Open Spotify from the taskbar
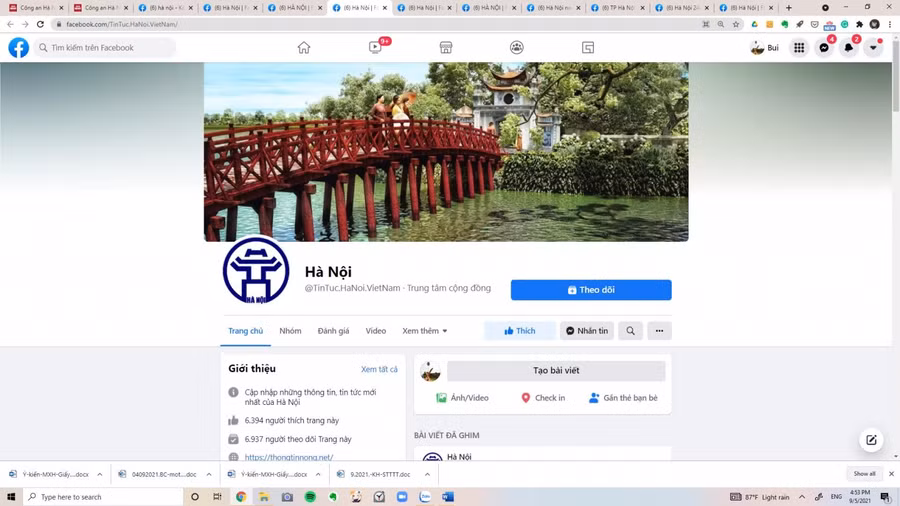 tap(310, 497)
